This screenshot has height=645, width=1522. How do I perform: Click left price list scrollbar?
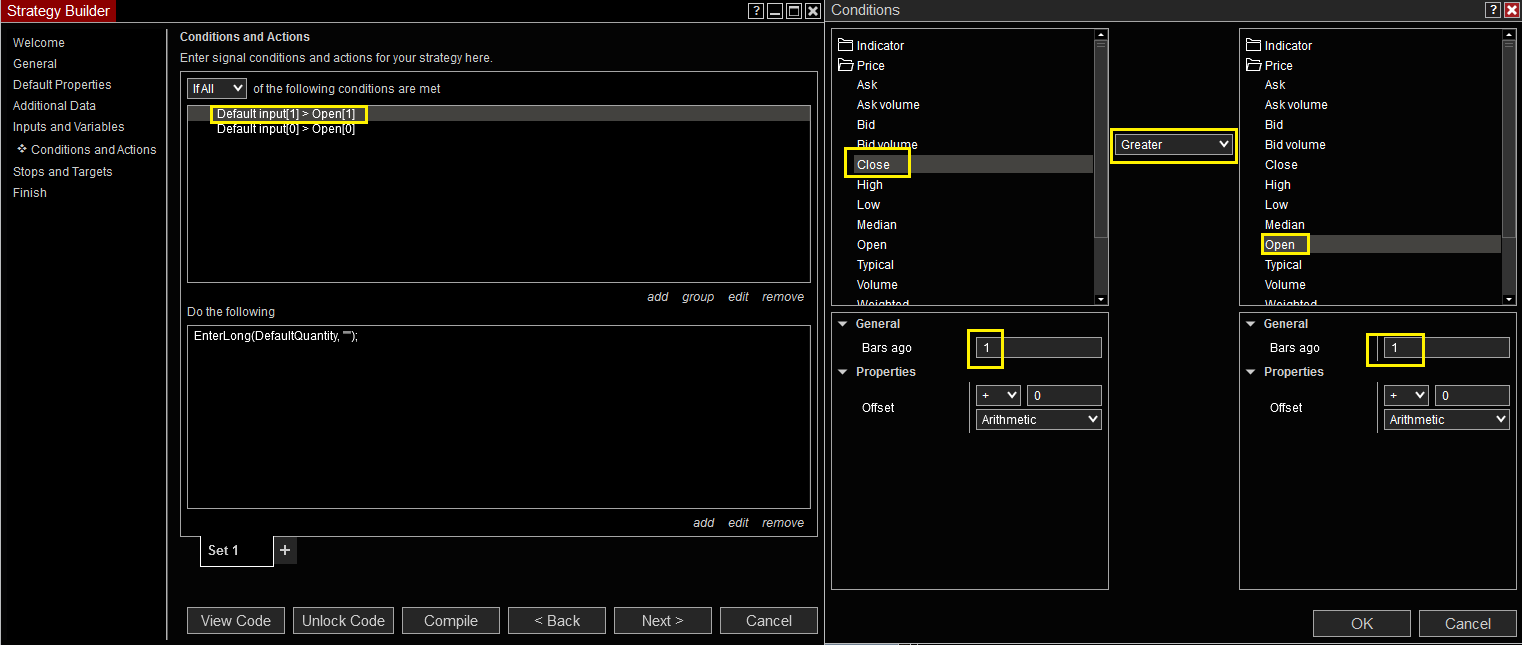(x=1101, y=137)
